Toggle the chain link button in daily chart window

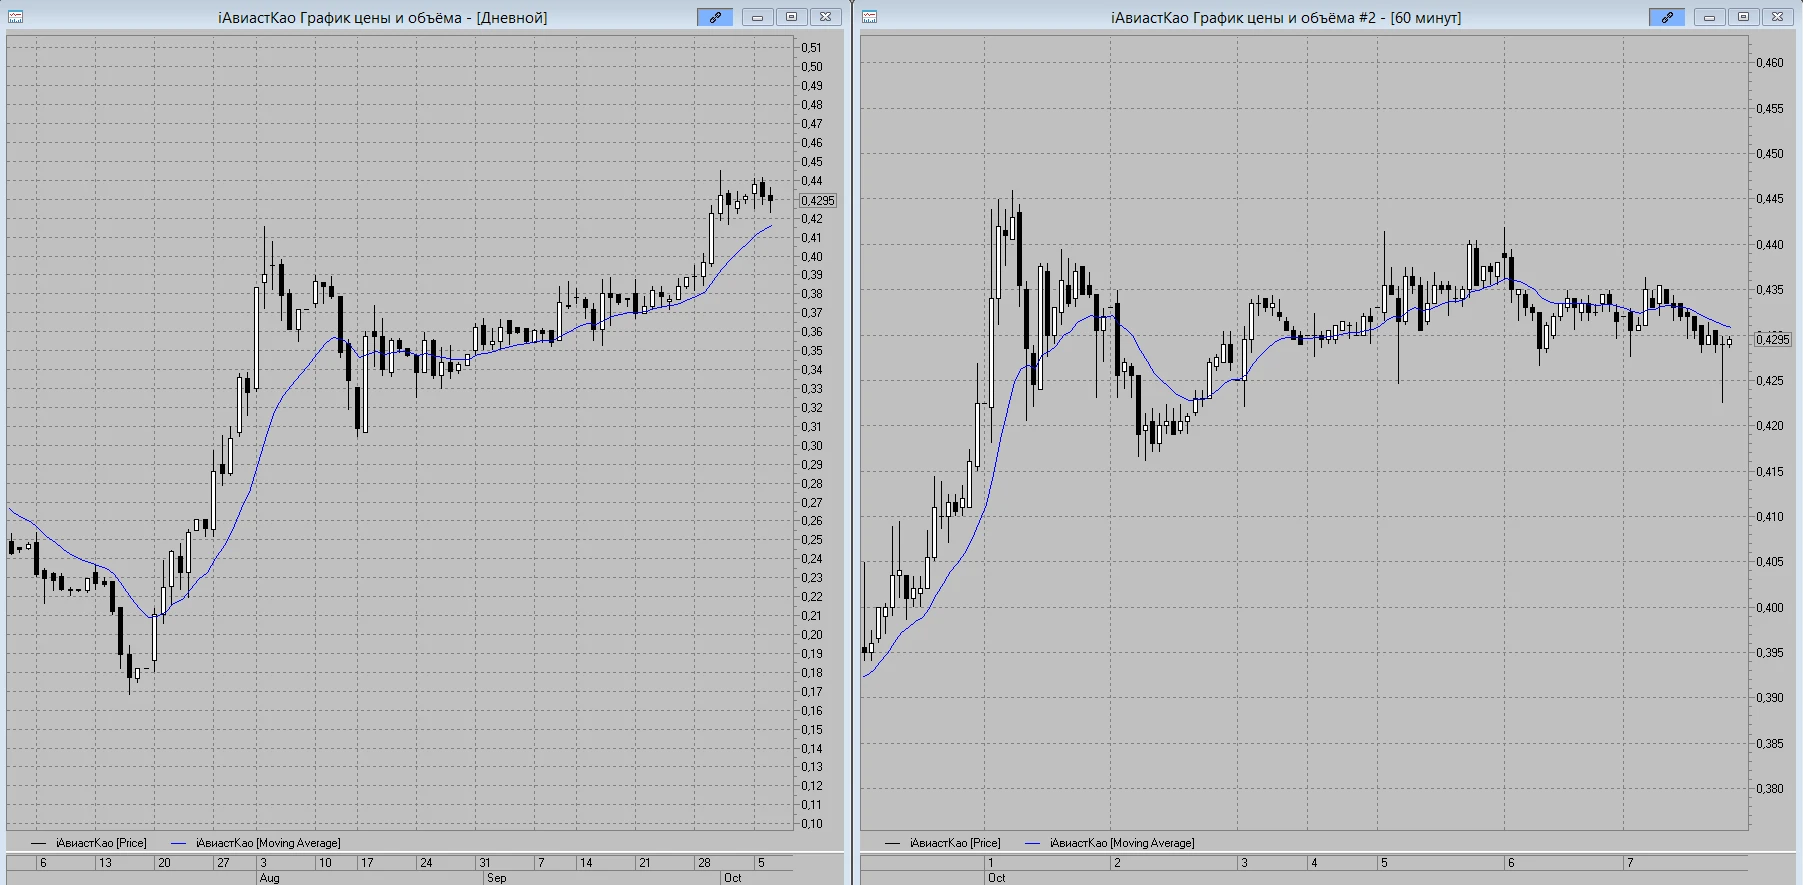715,17
